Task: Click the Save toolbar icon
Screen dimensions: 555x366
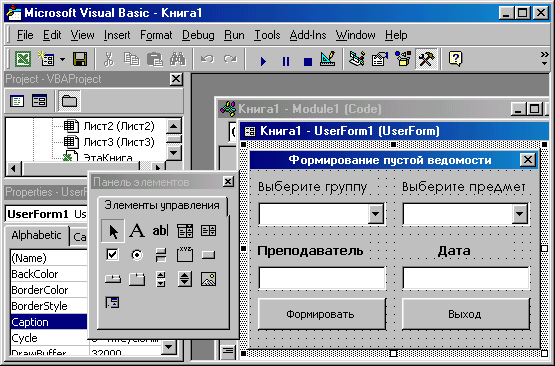Action: 80,59
